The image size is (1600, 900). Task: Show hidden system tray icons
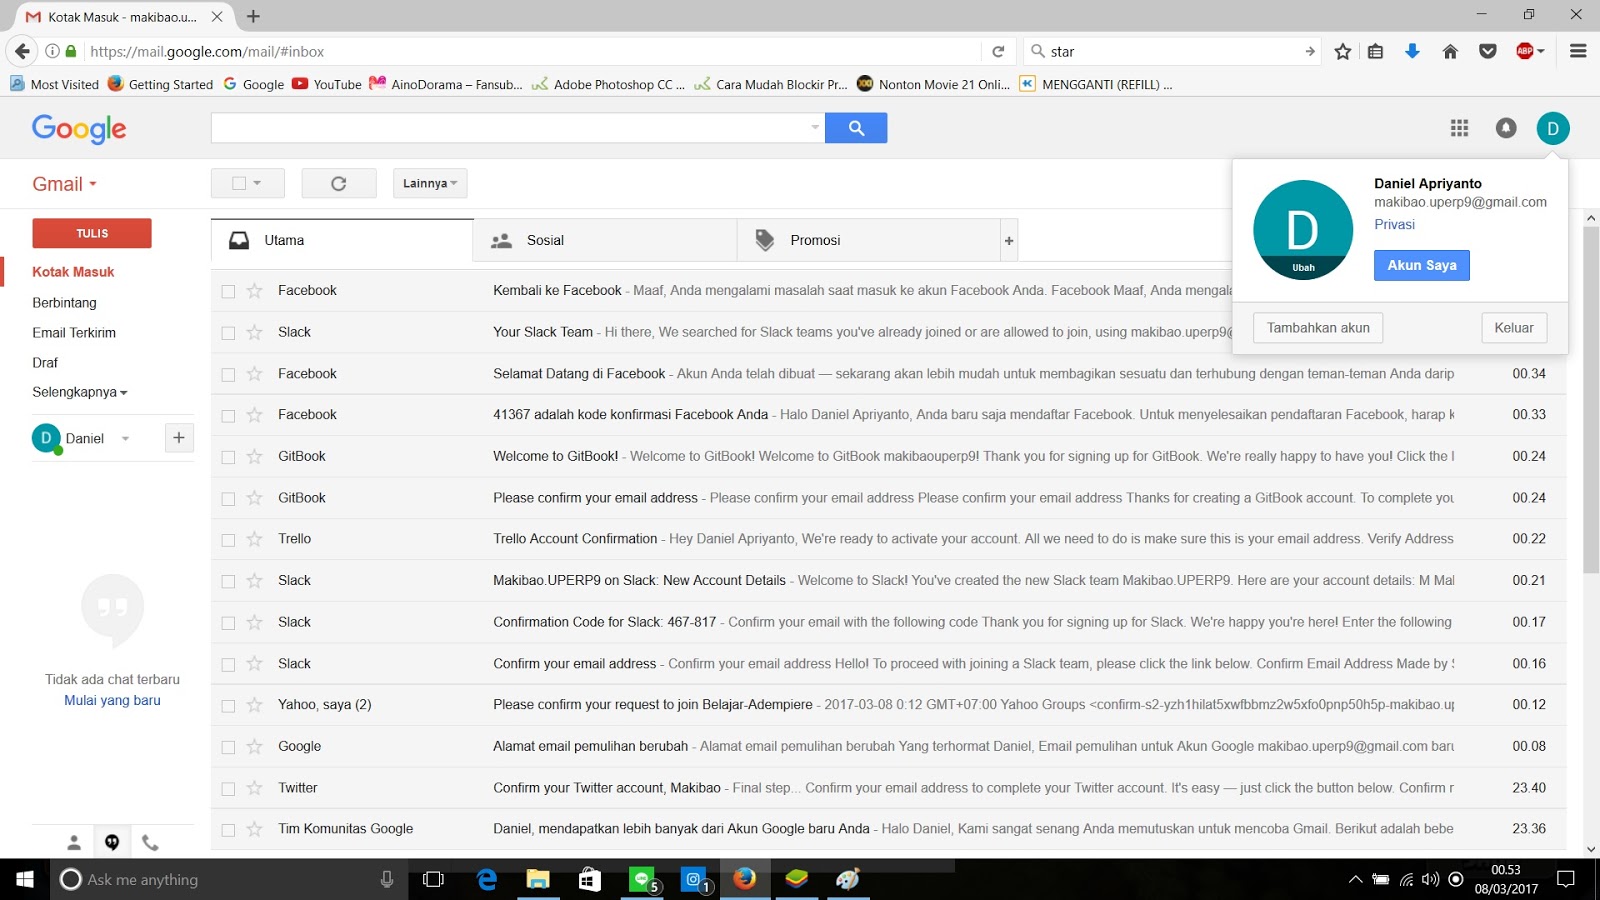pos(1355,879)
